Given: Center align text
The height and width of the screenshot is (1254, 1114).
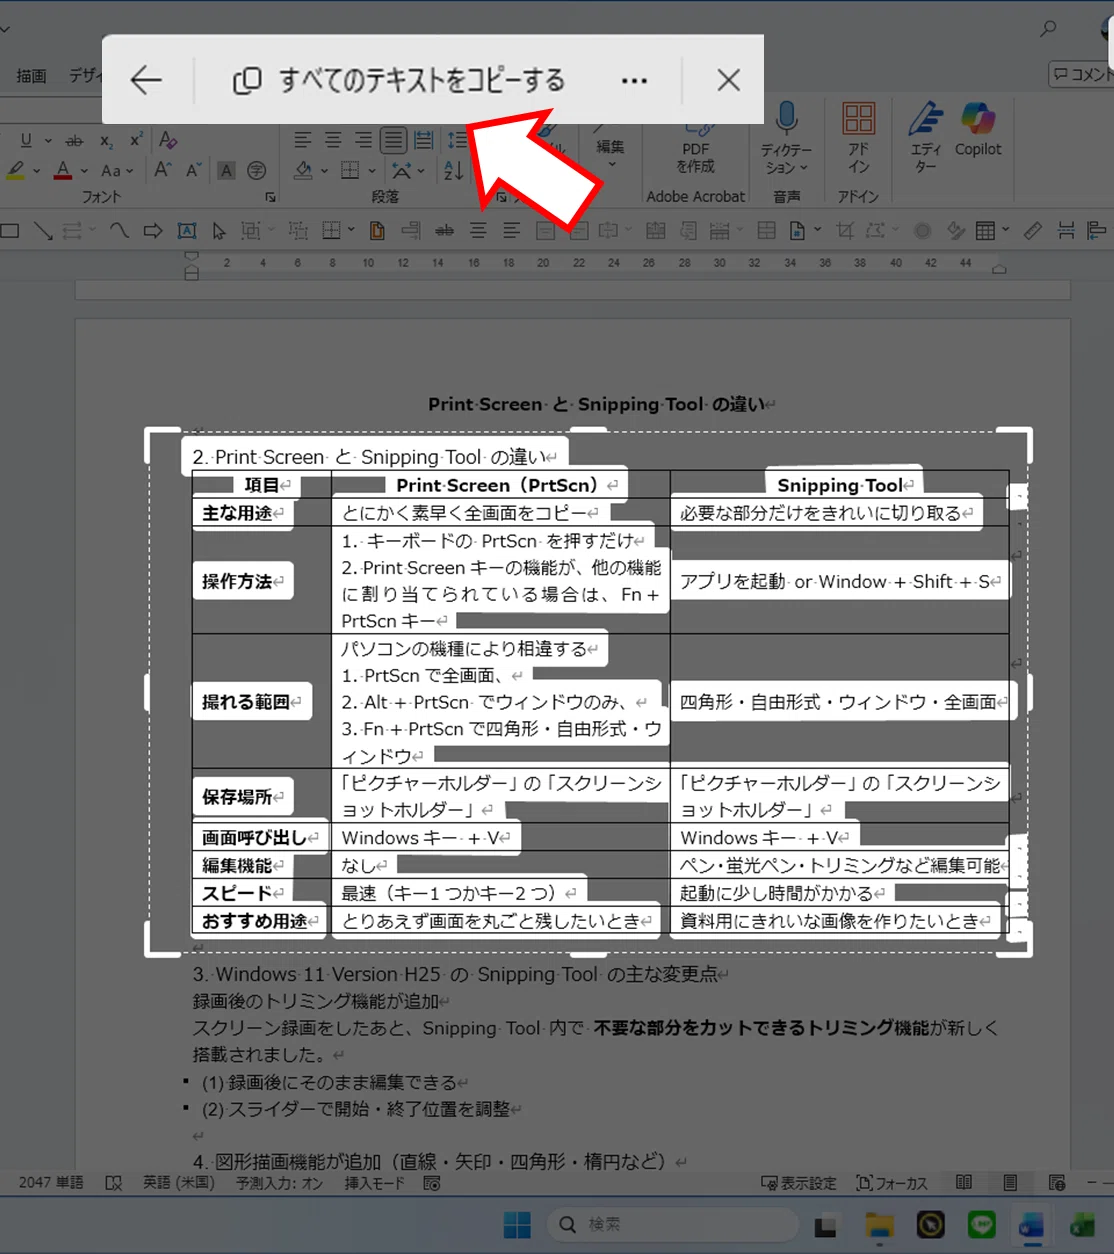Looking at the screenshot, I should (x=333, y=141).
